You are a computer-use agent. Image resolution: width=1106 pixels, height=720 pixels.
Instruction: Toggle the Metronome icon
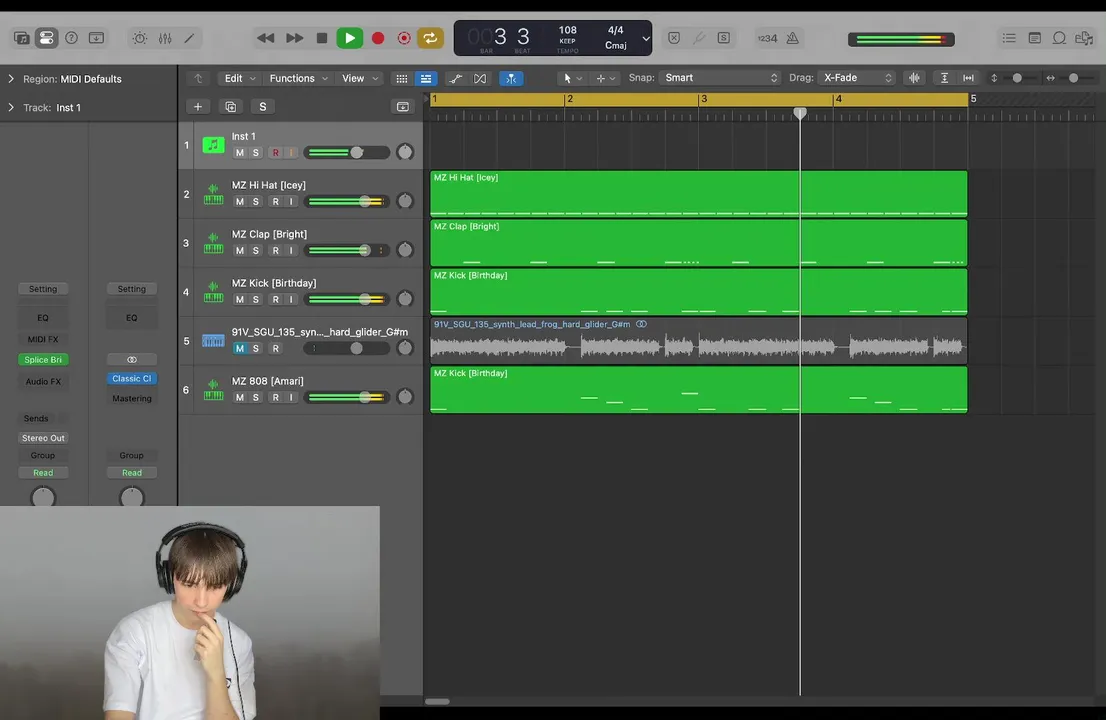(793, 38)
